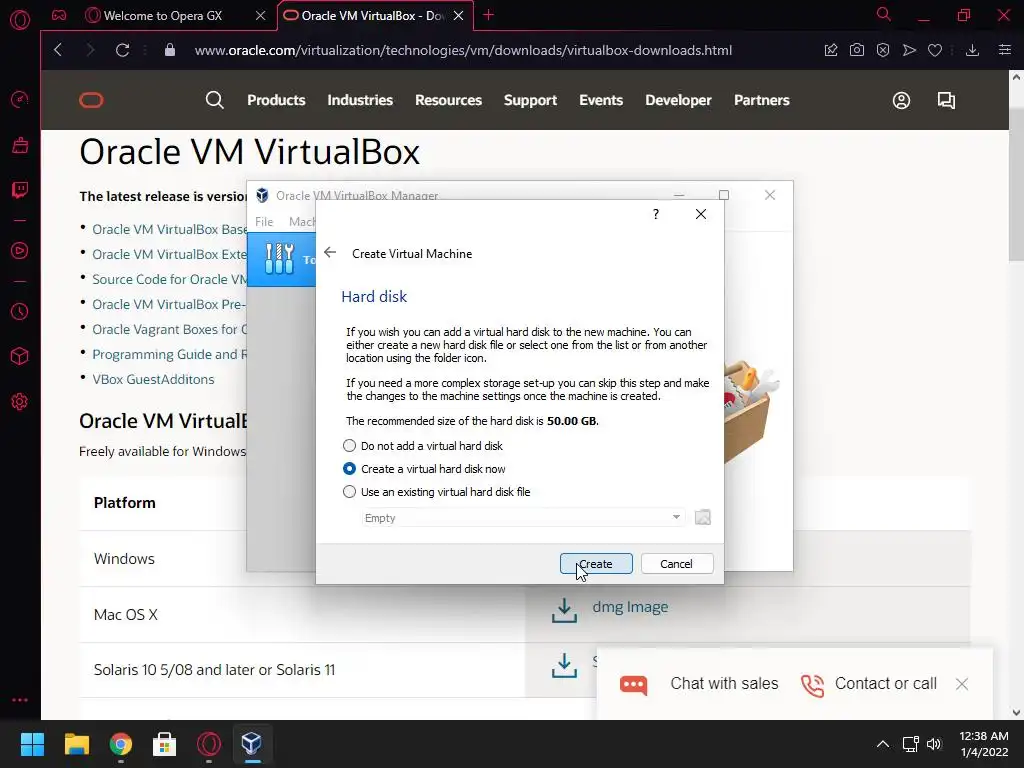Open the taskbar clock and date

[x=984, y=744]
